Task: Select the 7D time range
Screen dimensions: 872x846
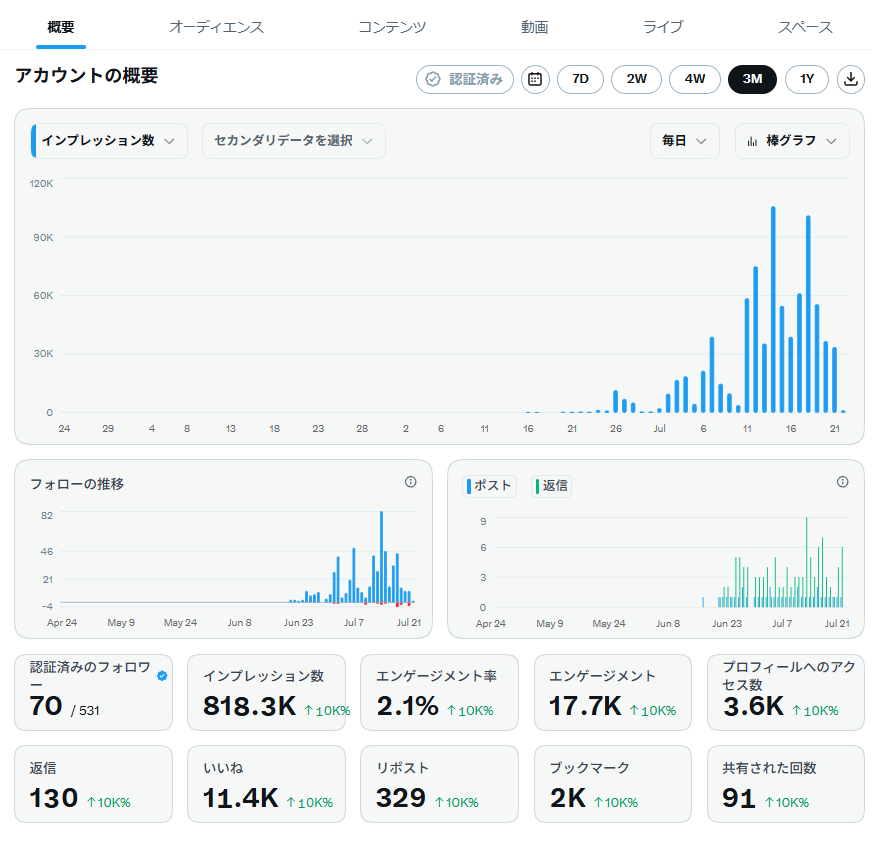Action: click(x=580, y=79)
